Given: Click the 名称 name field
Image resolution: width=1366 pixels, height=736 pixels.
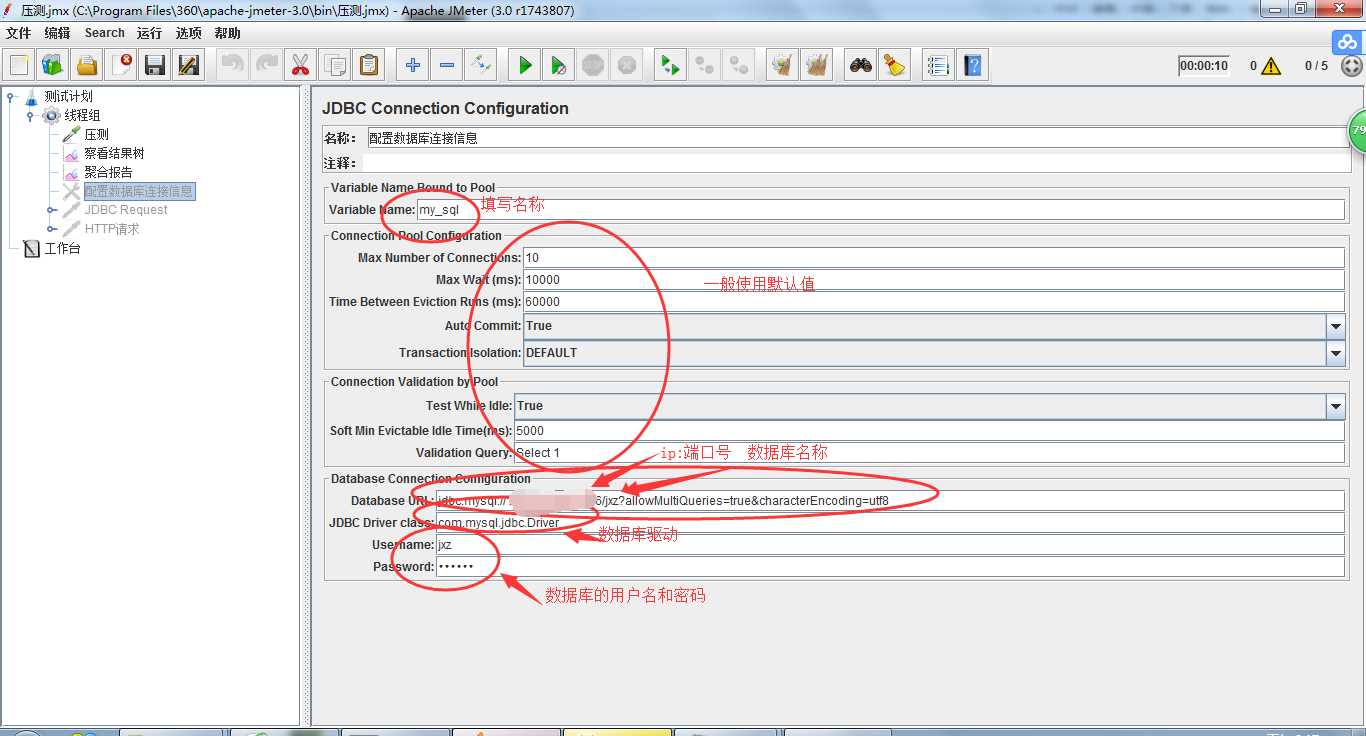Looking at the screenshot, I should [857, 138].
